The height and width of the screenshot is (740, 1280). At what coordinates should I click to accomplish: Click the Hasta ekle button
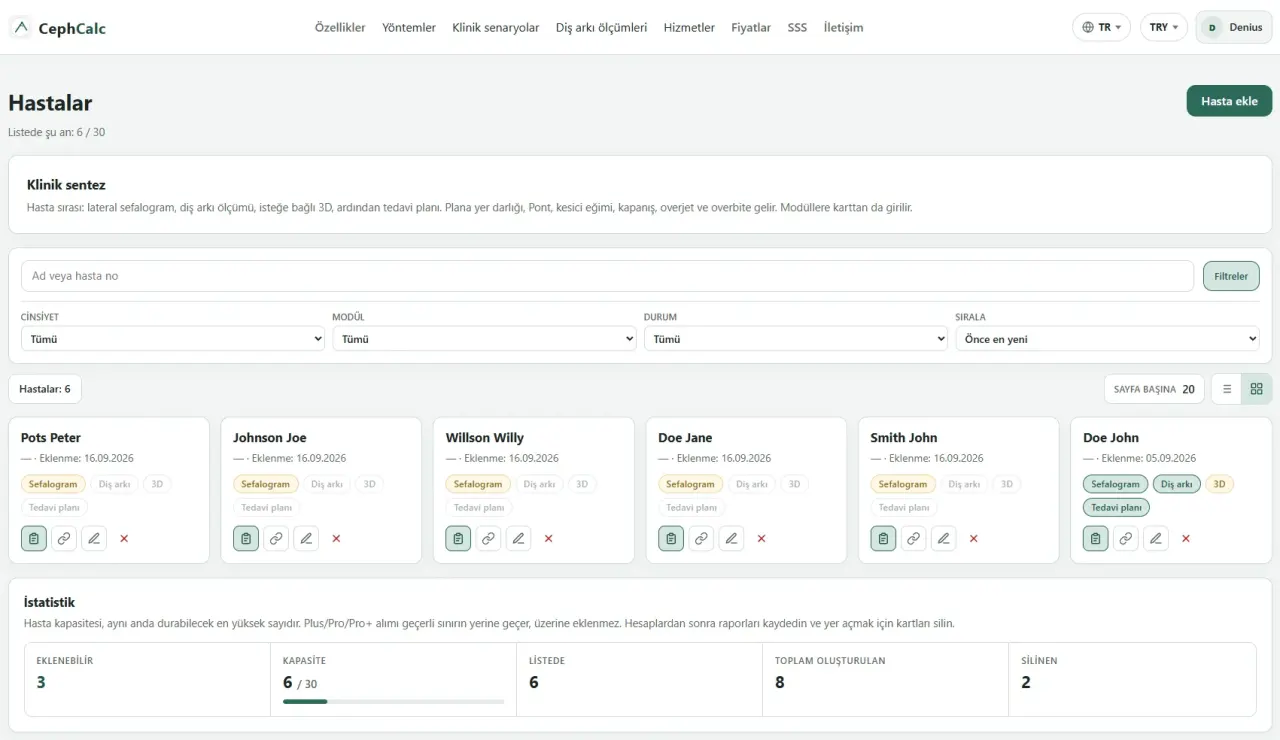pos(1229,101)
